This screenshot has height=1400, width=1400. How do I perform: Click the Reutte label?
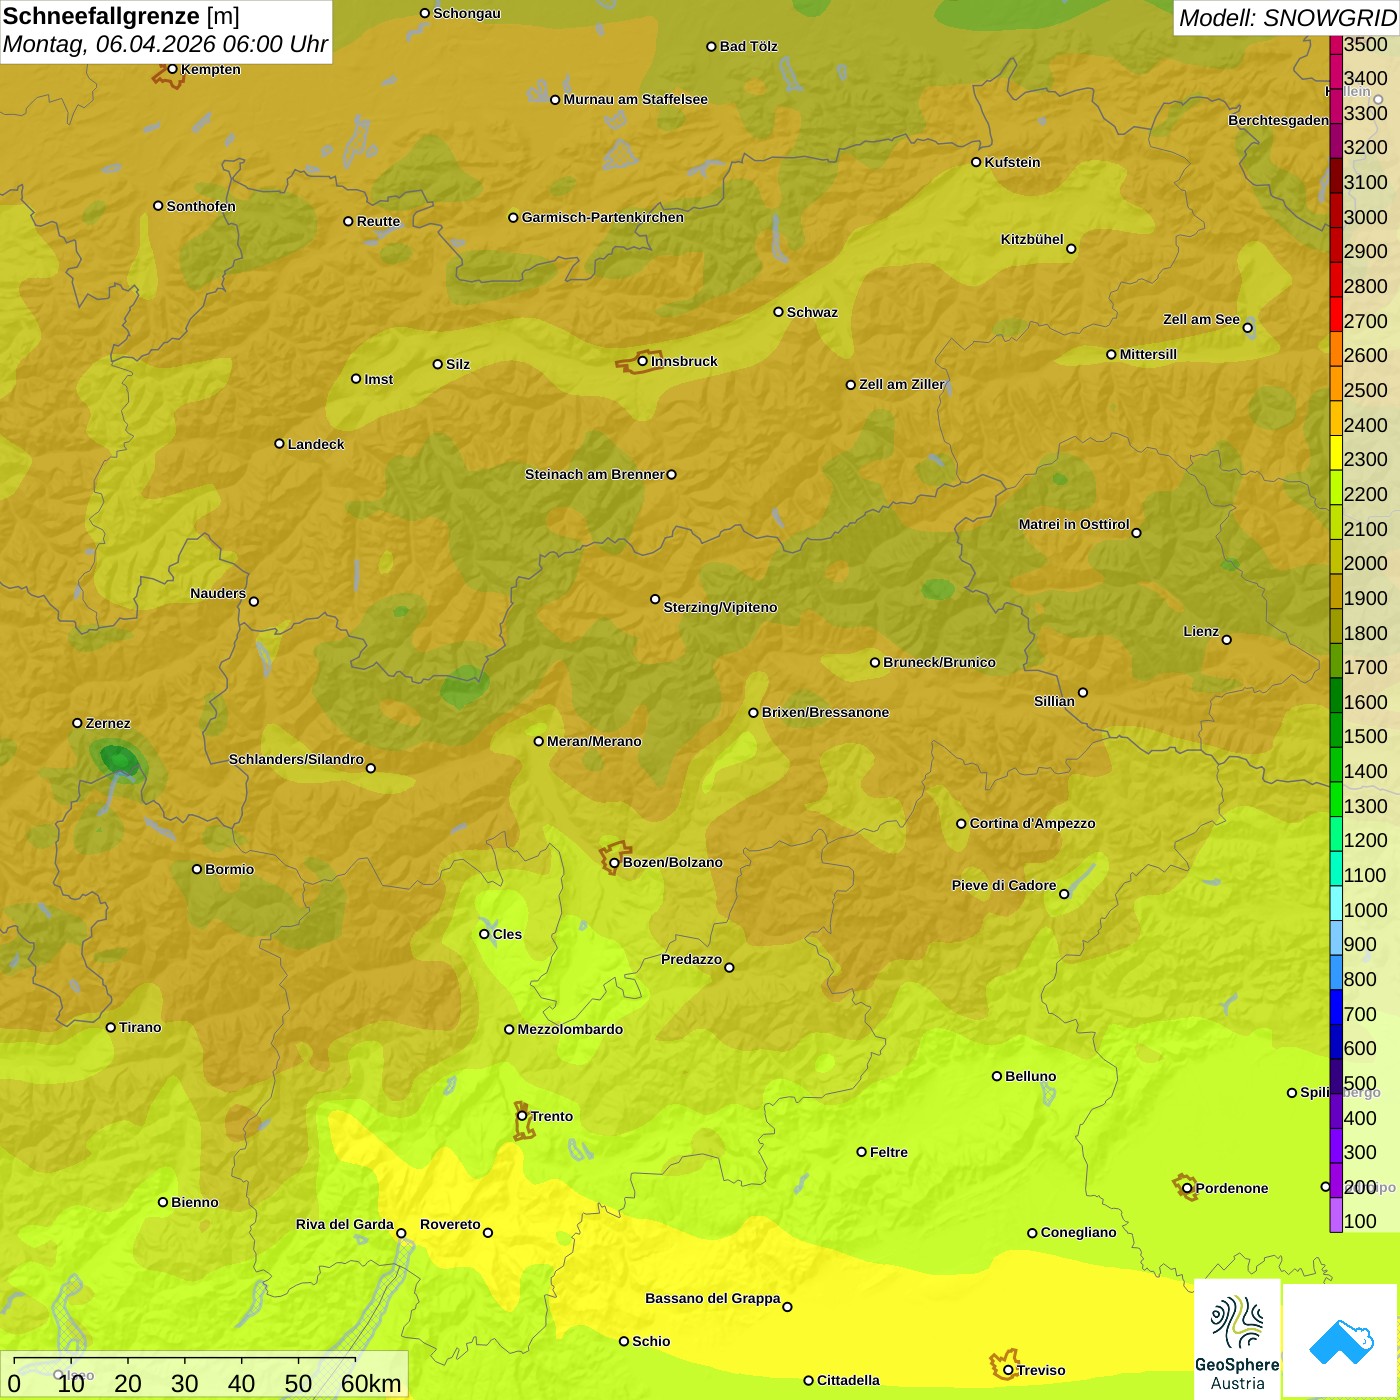click(378, 221)
